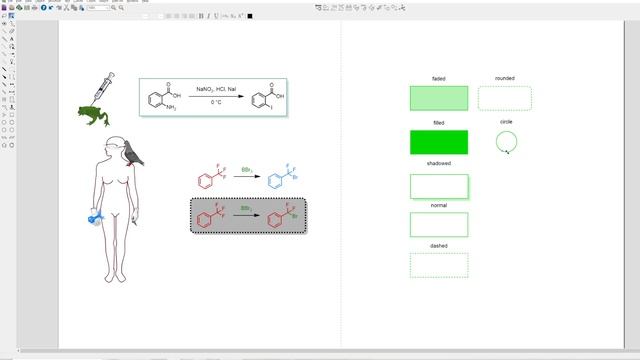This screenshot has height=360, width=640.
Task: Select the Cyclobutane ring tool
Action: tap(12, 115)
